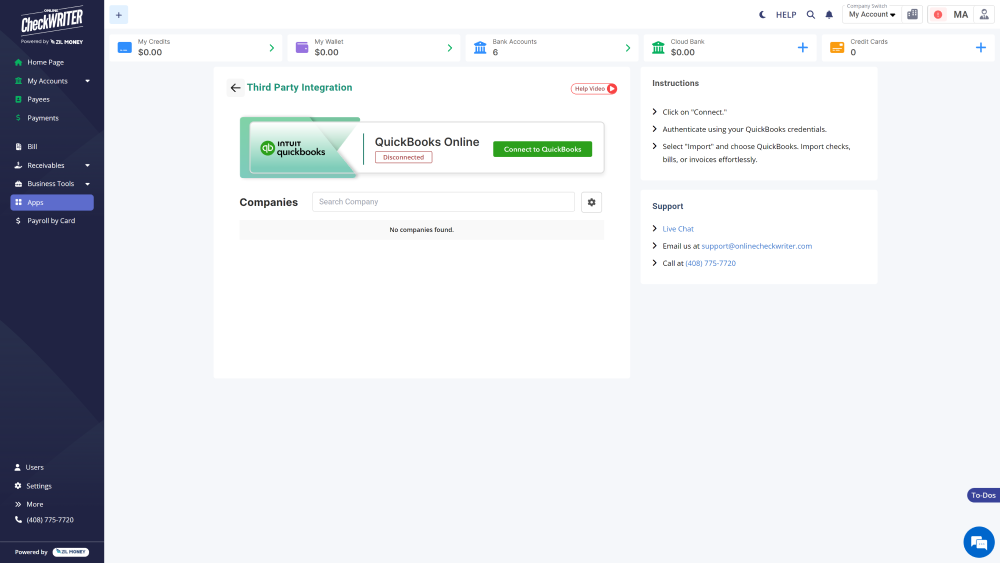Click the company building icon in header

[912, 15]
